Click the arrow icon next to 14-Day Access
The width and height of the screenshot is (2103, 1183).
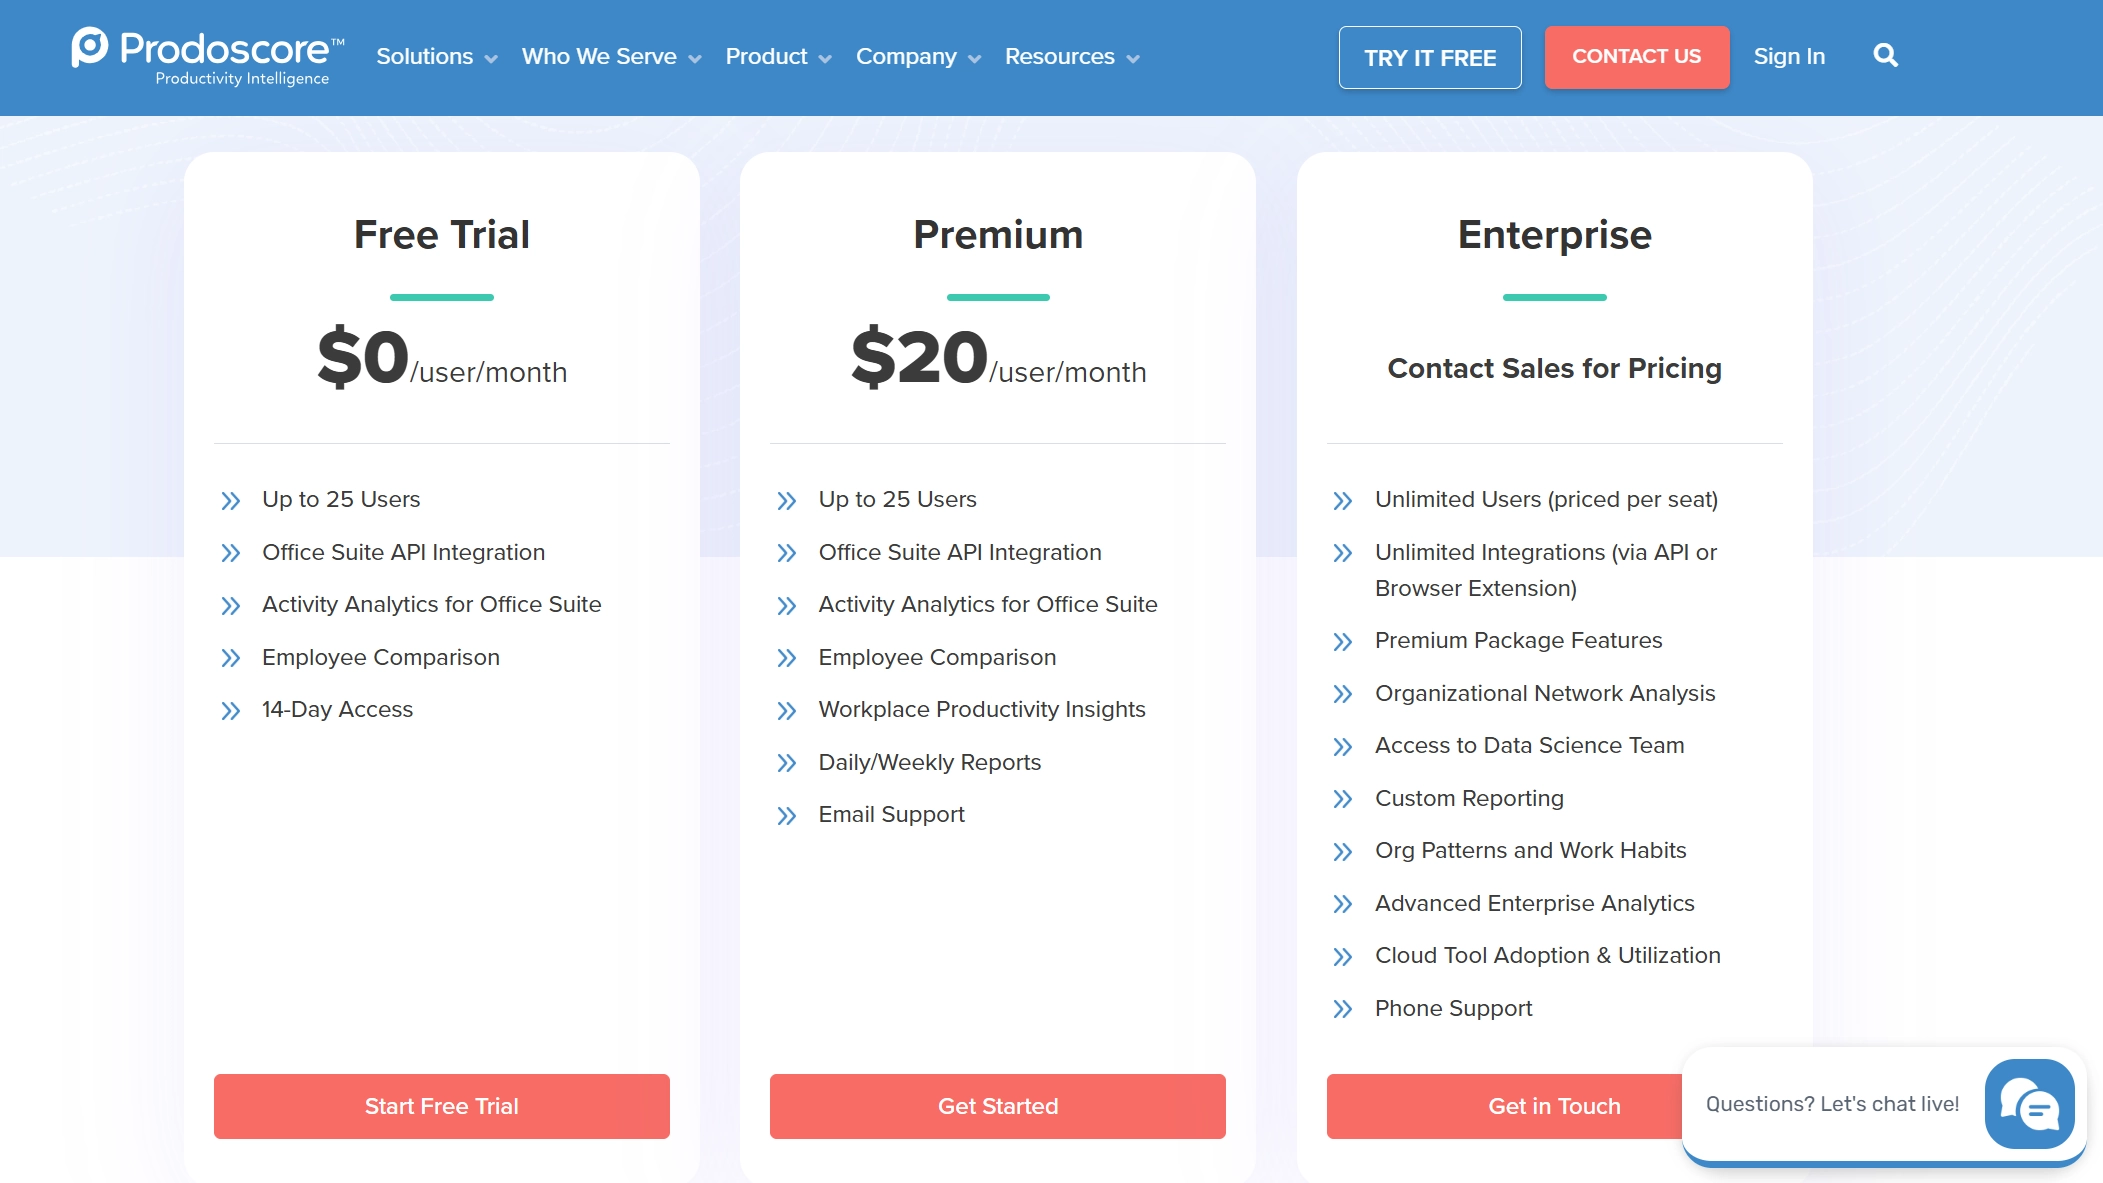[x=233, y=710]
